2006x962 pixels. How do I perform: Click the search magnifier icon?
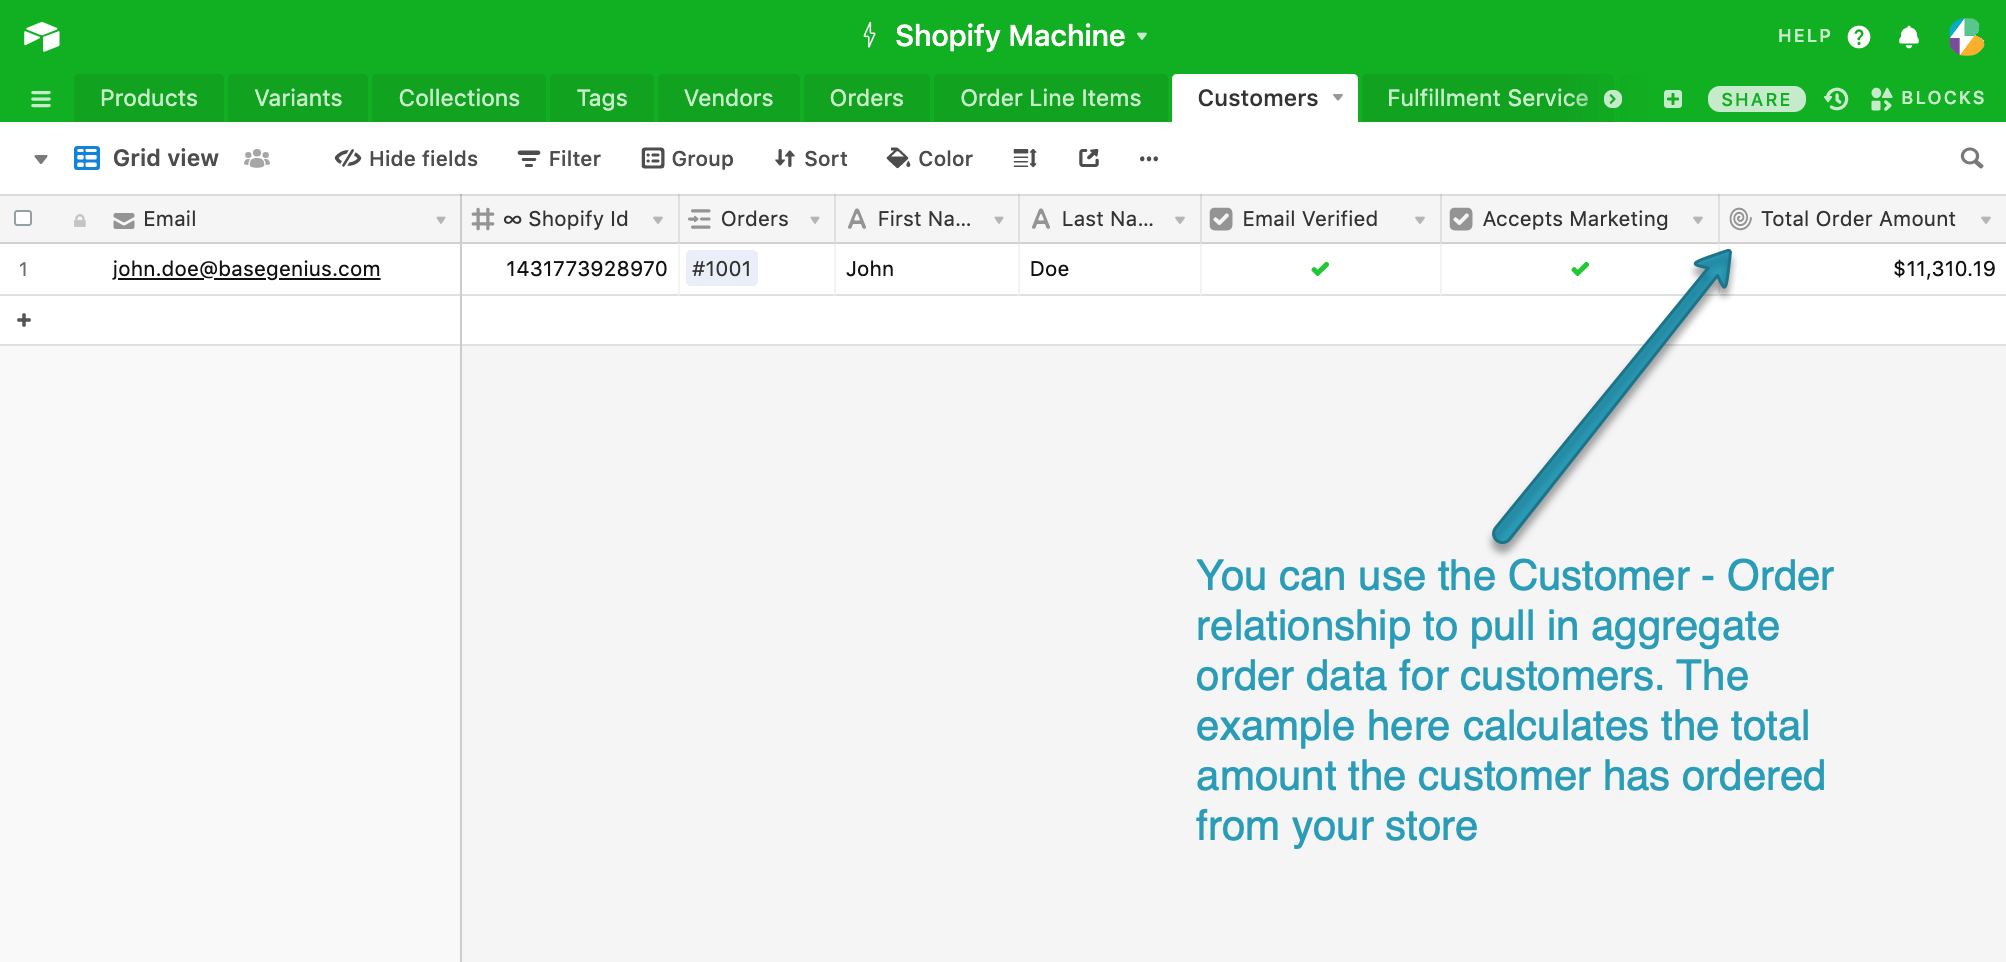(1972, 158)
